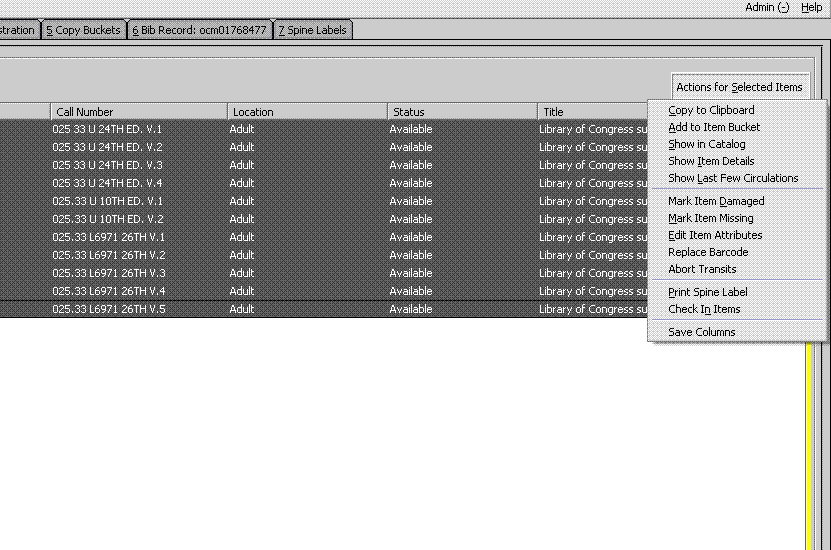Select Show Last Few Circulations

pyautogui.click(x=733, y=178)
